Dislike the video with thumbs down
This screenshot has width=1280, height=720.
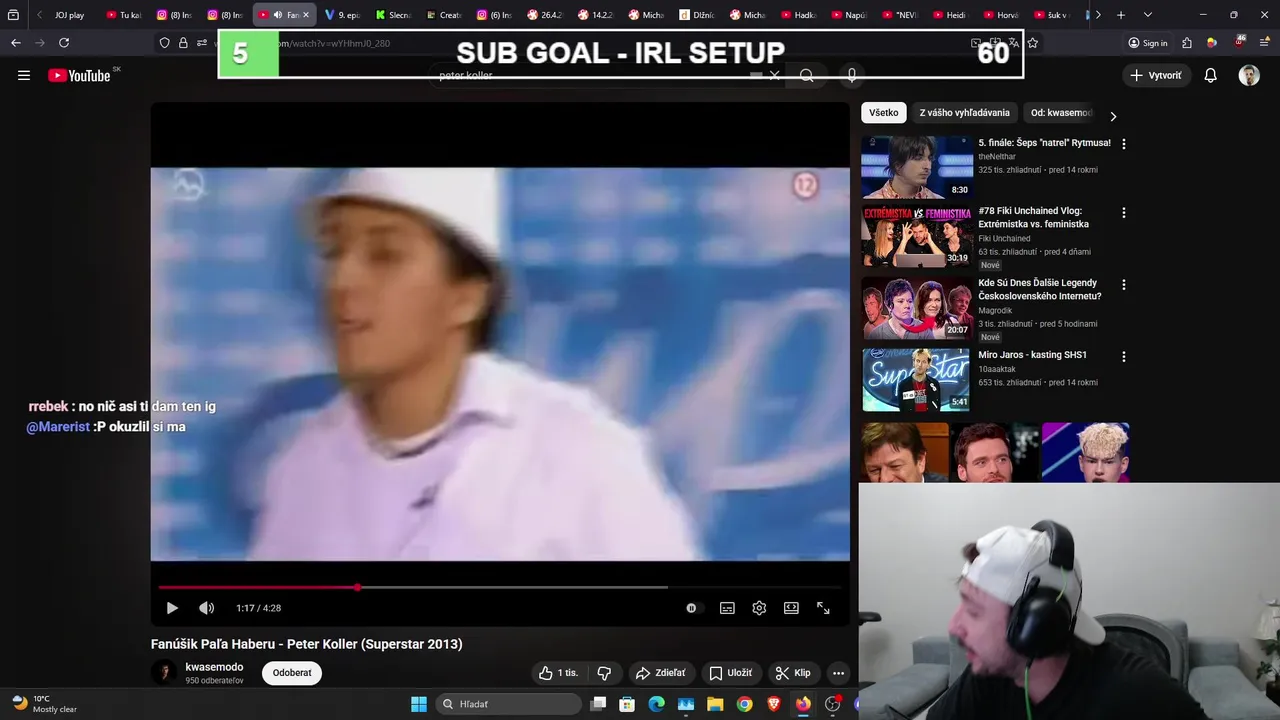pos(604,673)
